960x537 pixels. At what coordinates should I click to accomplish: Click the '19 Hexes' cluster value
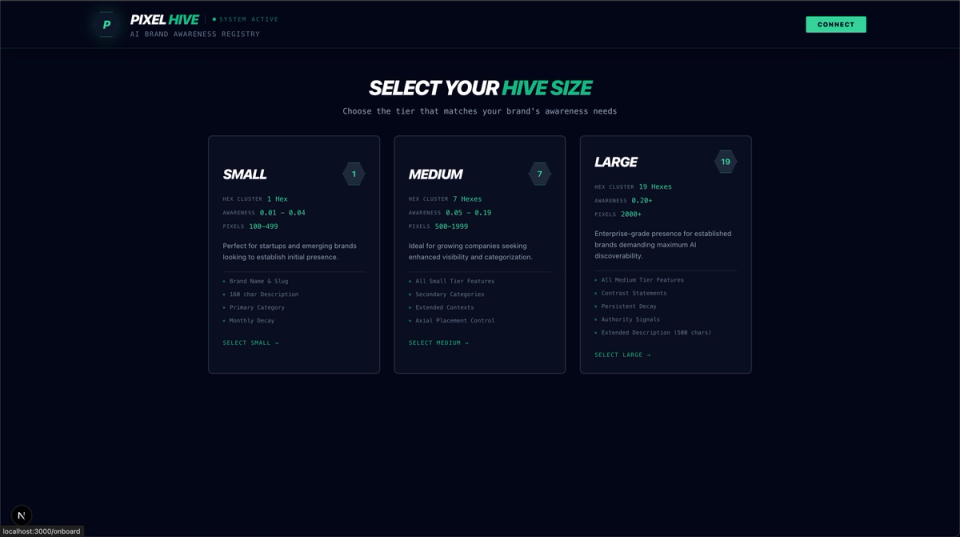[655, 187]
